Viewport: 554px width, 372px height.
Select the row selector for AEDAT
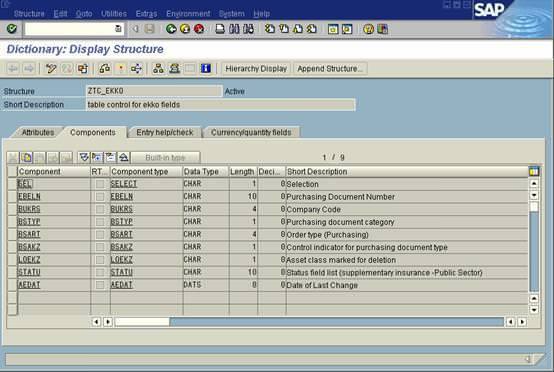click(x=12, y=285)
